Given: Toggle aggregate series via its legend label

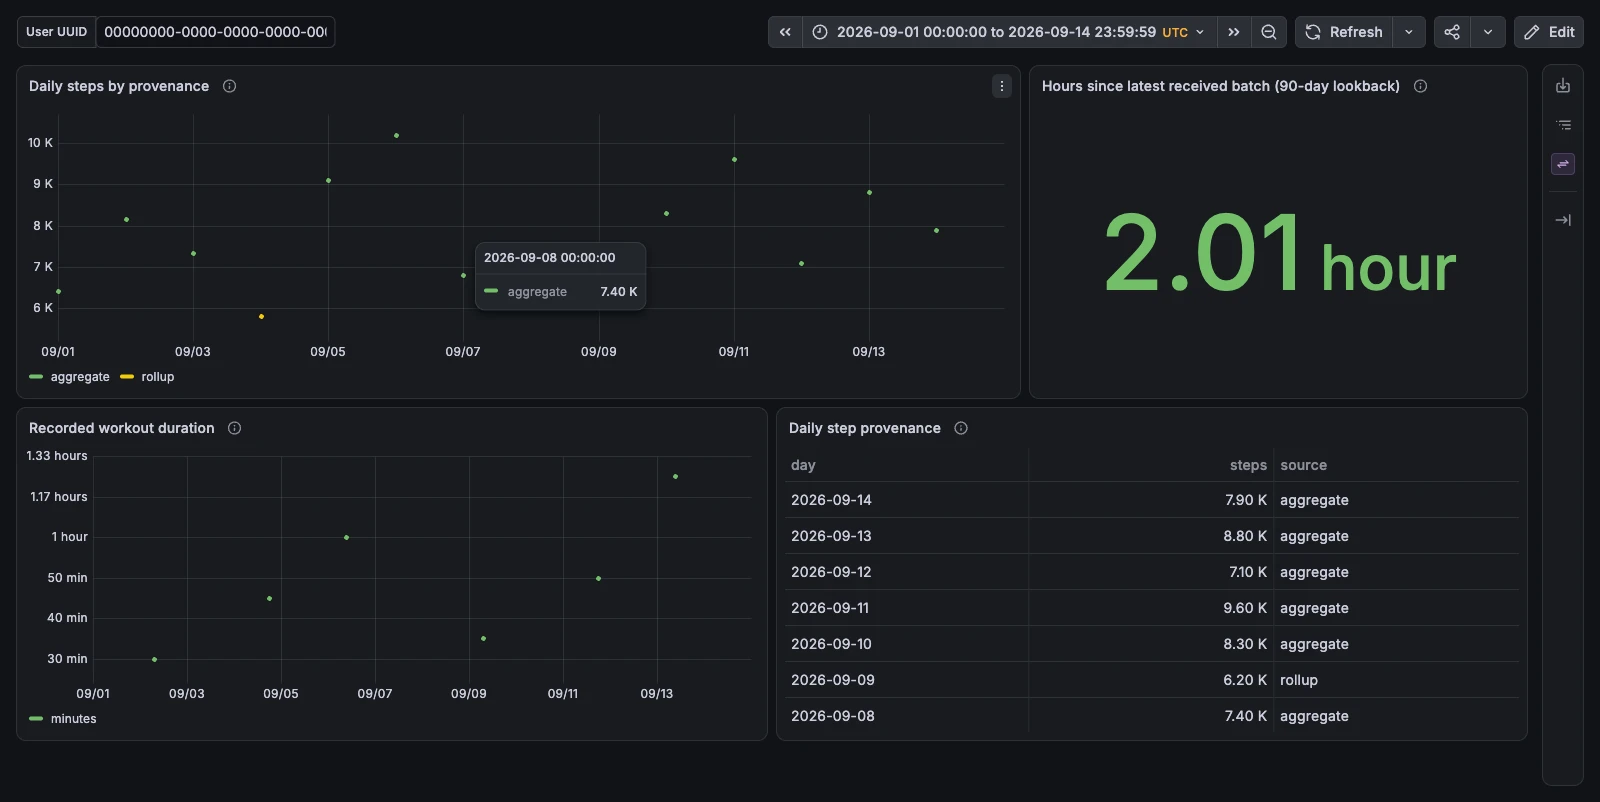Looking at the screenshot, I should tap(80, 377).
